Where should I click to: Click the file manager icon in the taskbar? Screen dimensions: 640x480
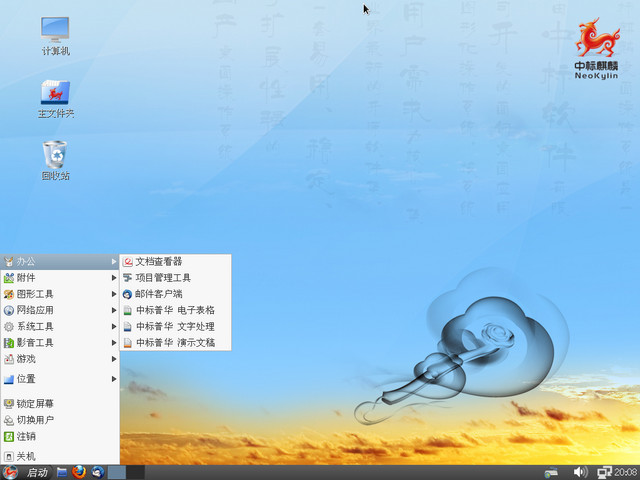click(62, 472)
